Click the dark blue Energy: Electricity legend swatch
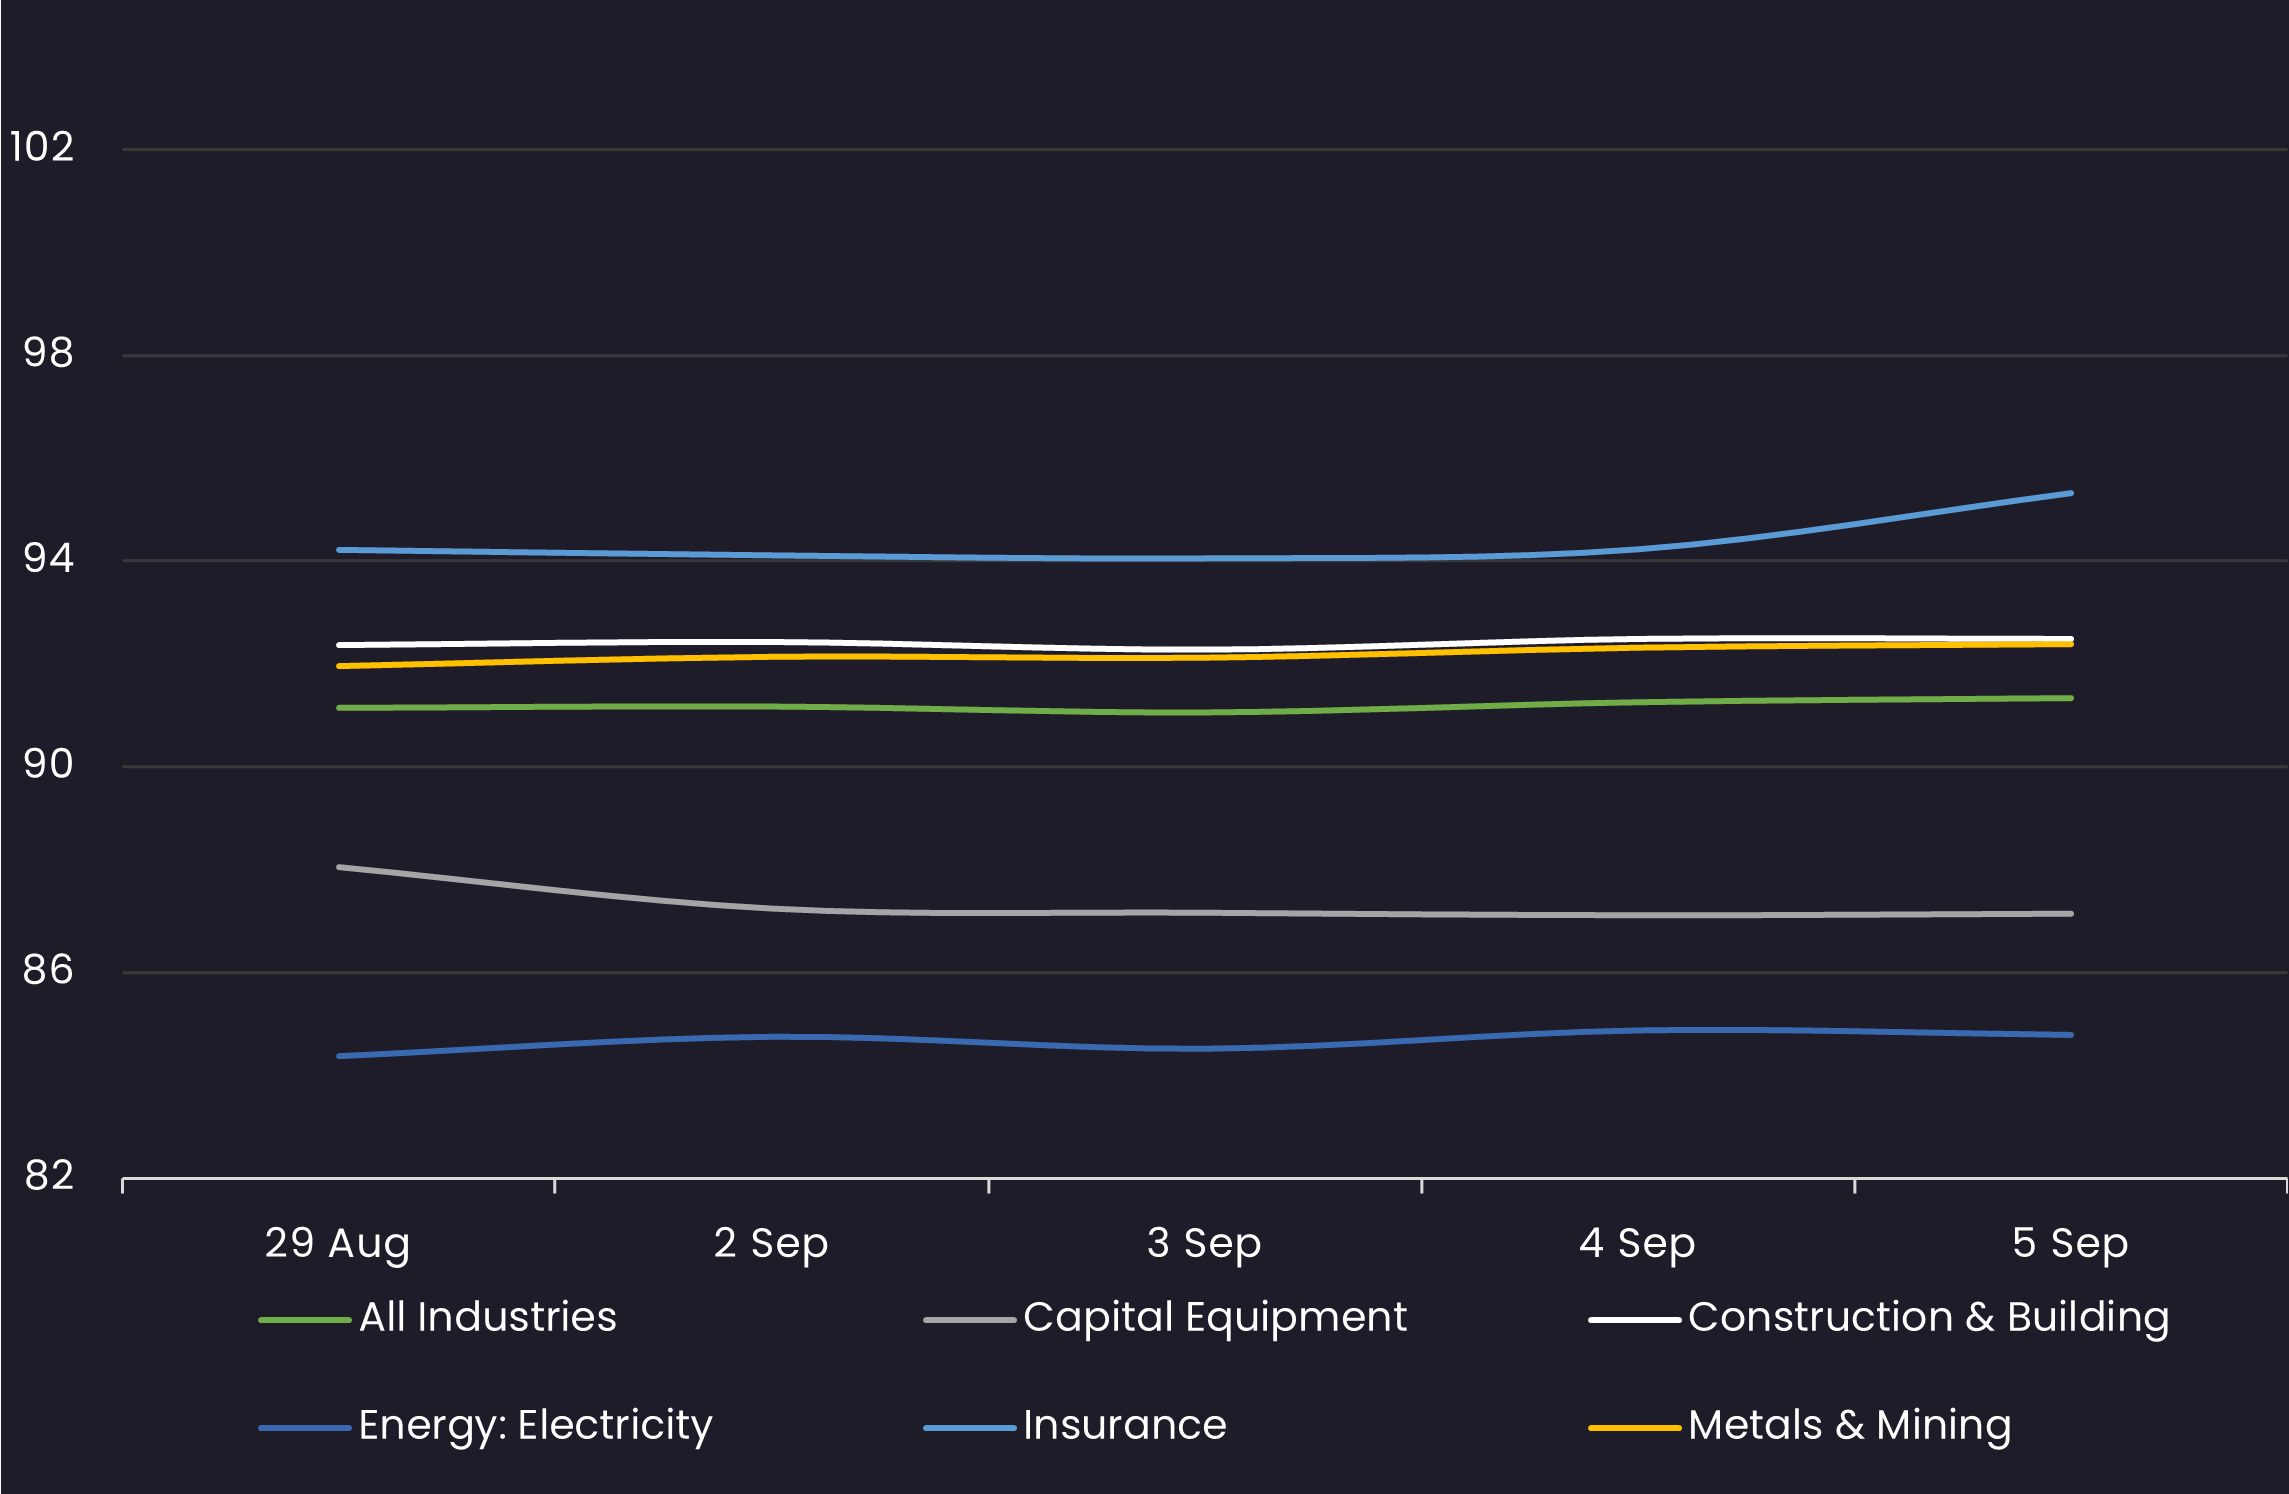The width and height of the screenshot is (2289, 1494). click(304, 1428)
